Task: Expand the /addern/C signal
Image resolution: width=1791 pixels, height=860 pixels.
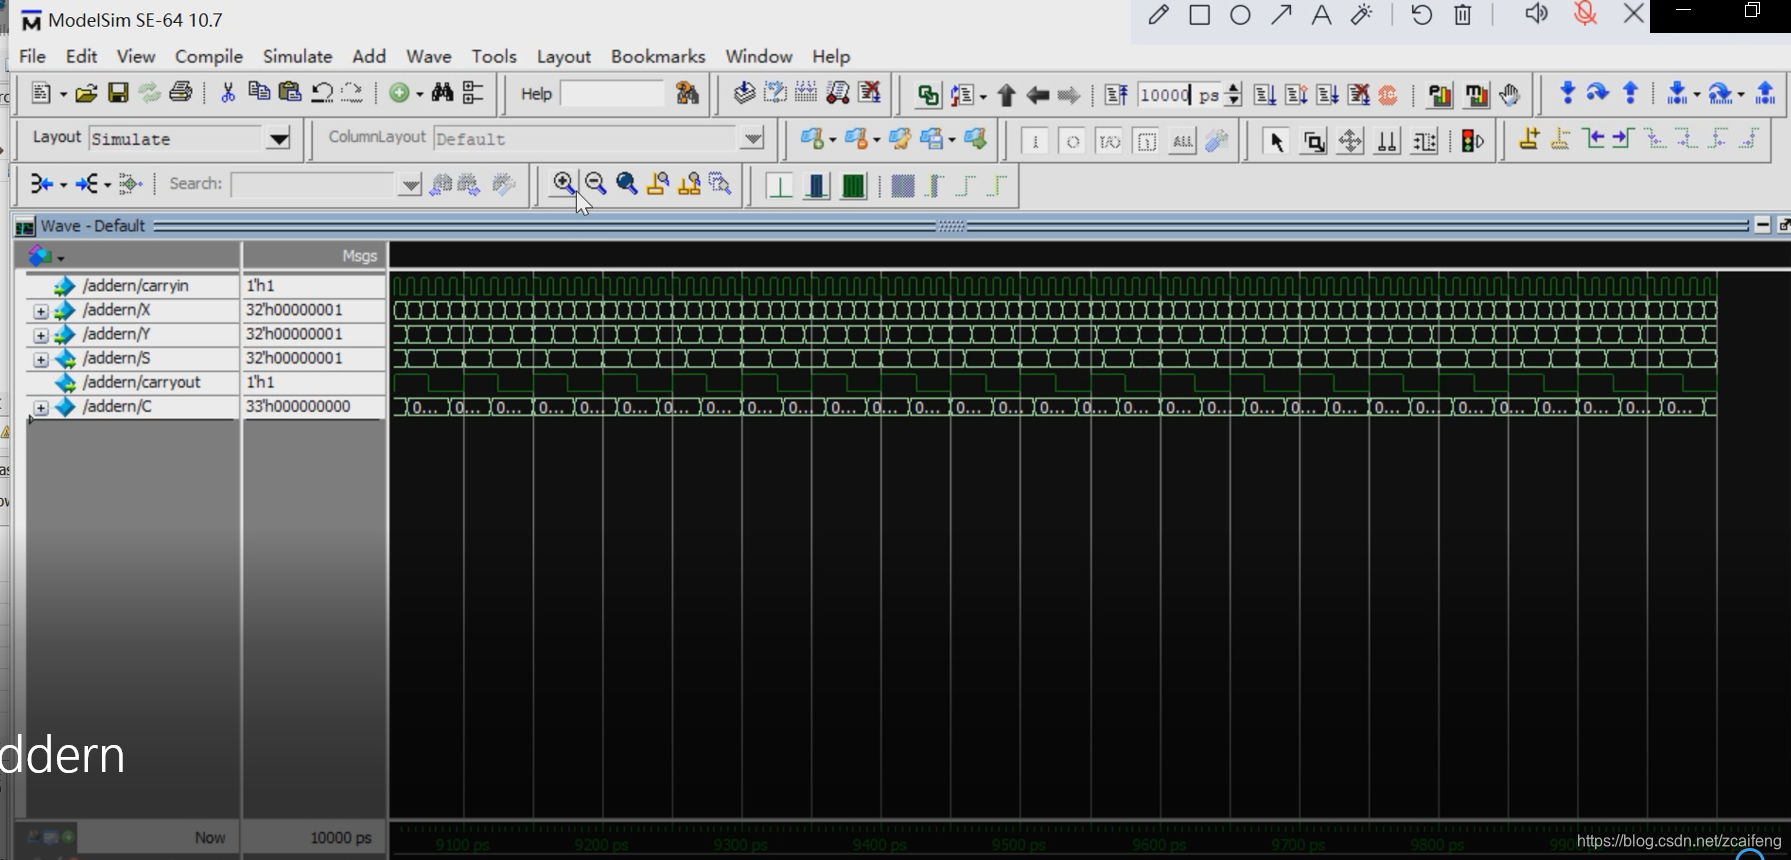Action: click(x=40, y=408)
